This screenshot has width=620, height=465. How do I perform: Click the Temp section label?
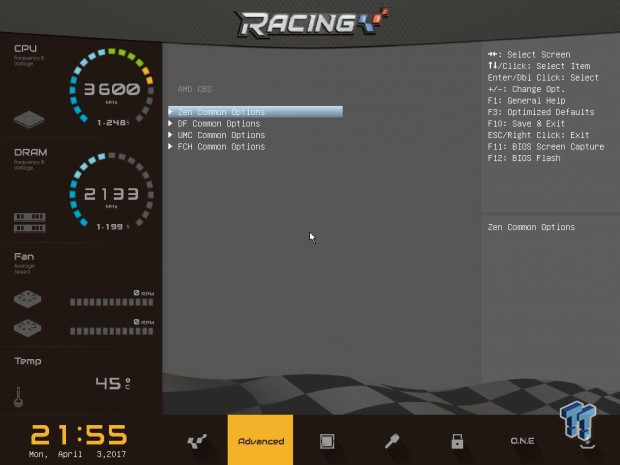[x=28, y=361]
